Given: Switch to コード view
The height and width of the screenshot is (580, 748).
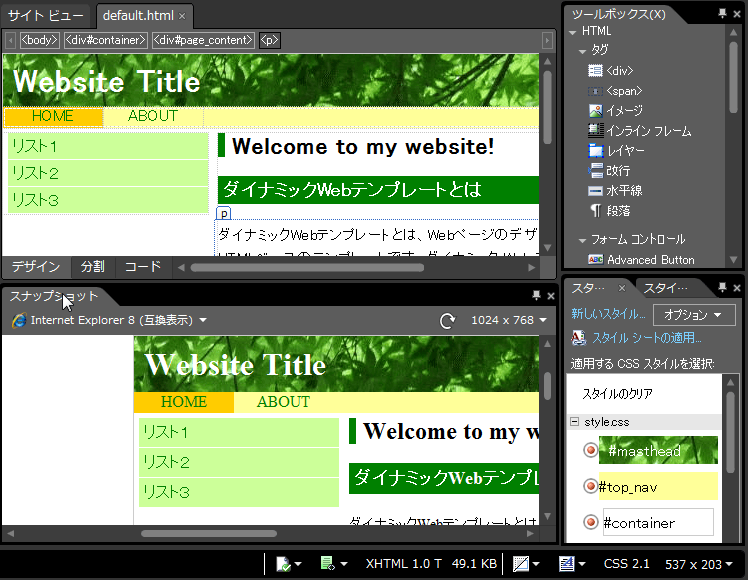Looking at the screenshot, I should click(143, 267).
